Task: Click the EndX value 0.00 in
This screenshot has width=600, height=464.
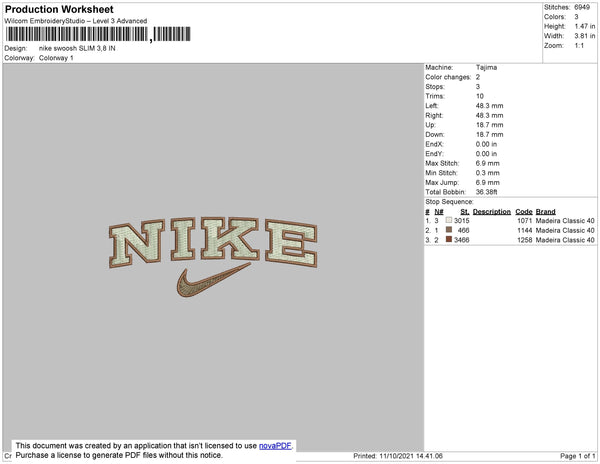Action: (x=486, y=144)
